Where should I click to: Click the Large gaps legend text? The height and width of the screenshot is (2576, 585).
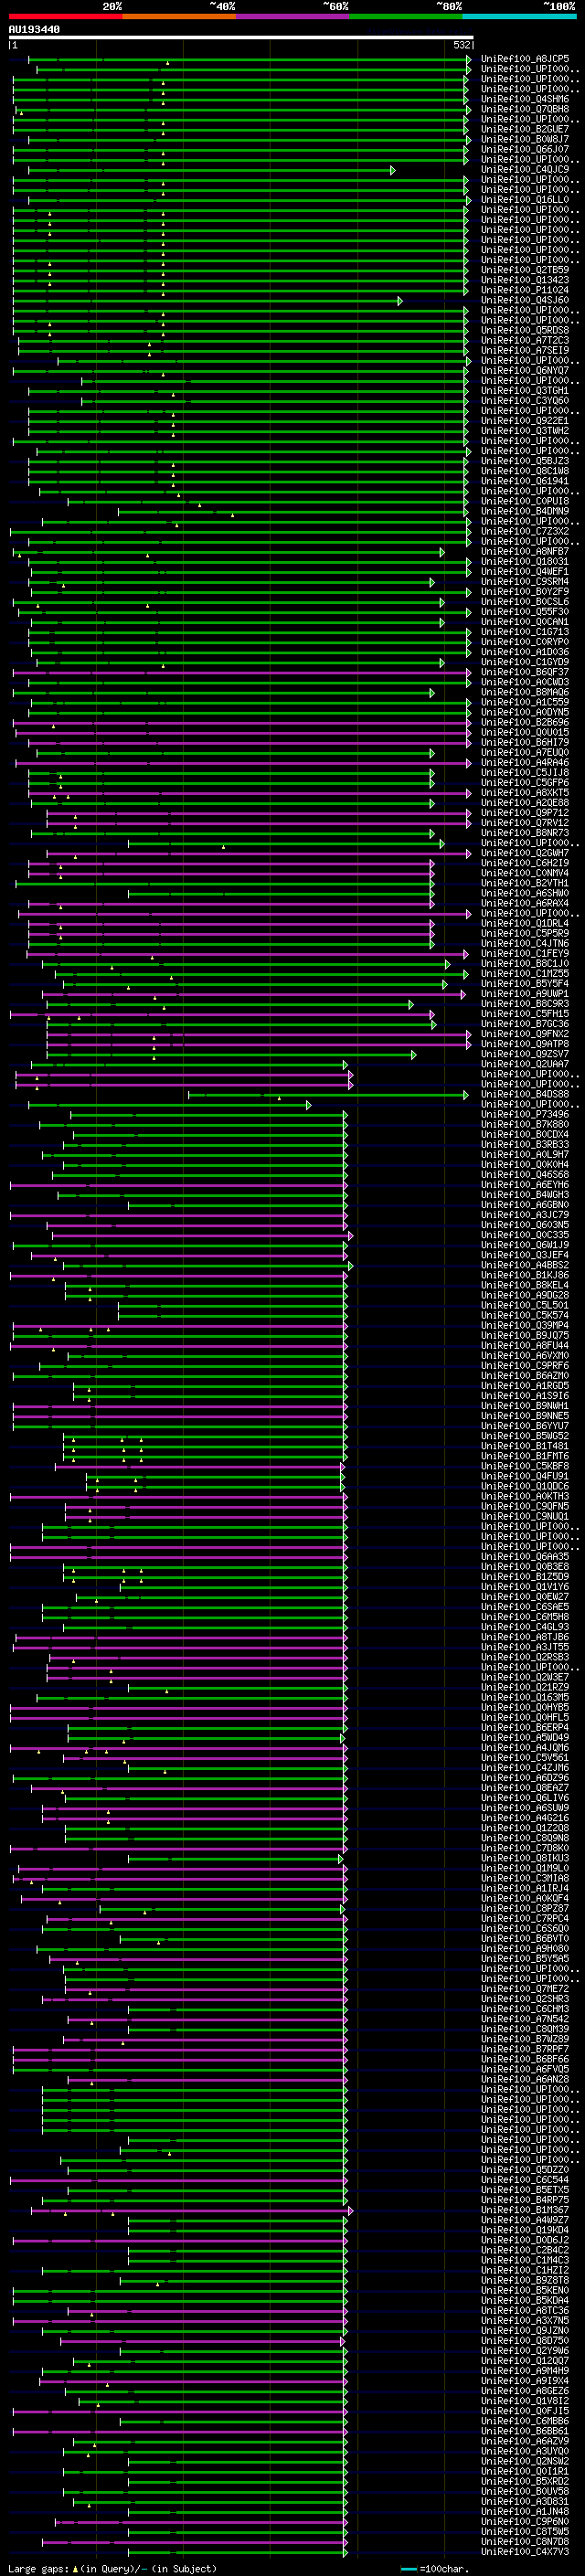[112, 2569]
